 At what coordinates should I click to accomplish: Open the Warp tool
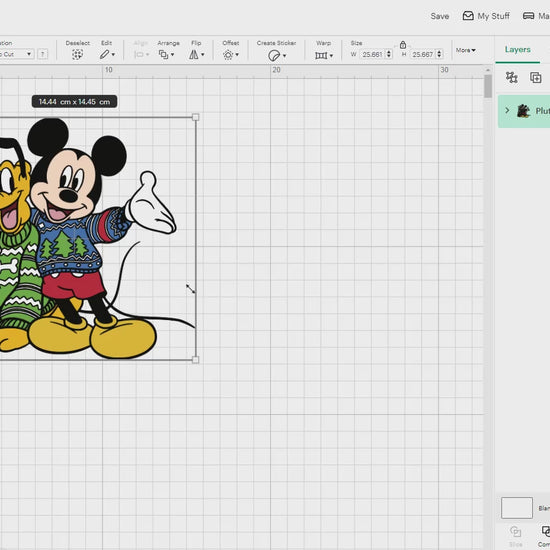323,55
